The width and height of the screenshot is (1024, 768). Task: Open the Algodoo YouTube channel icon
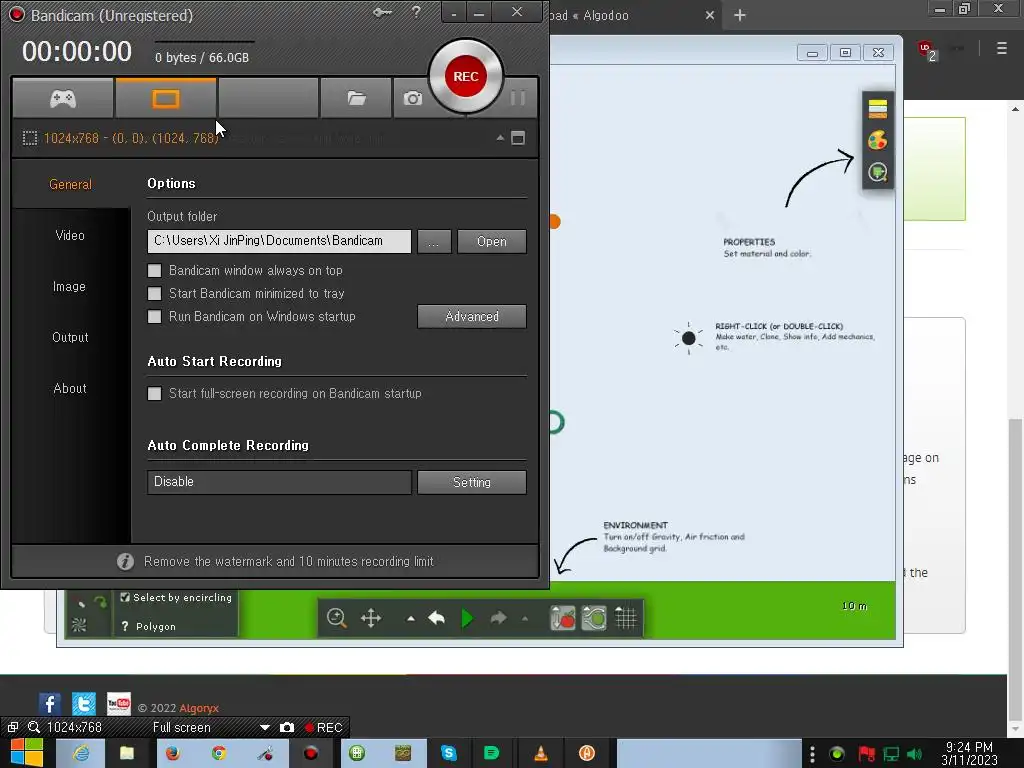click(118, 704)
